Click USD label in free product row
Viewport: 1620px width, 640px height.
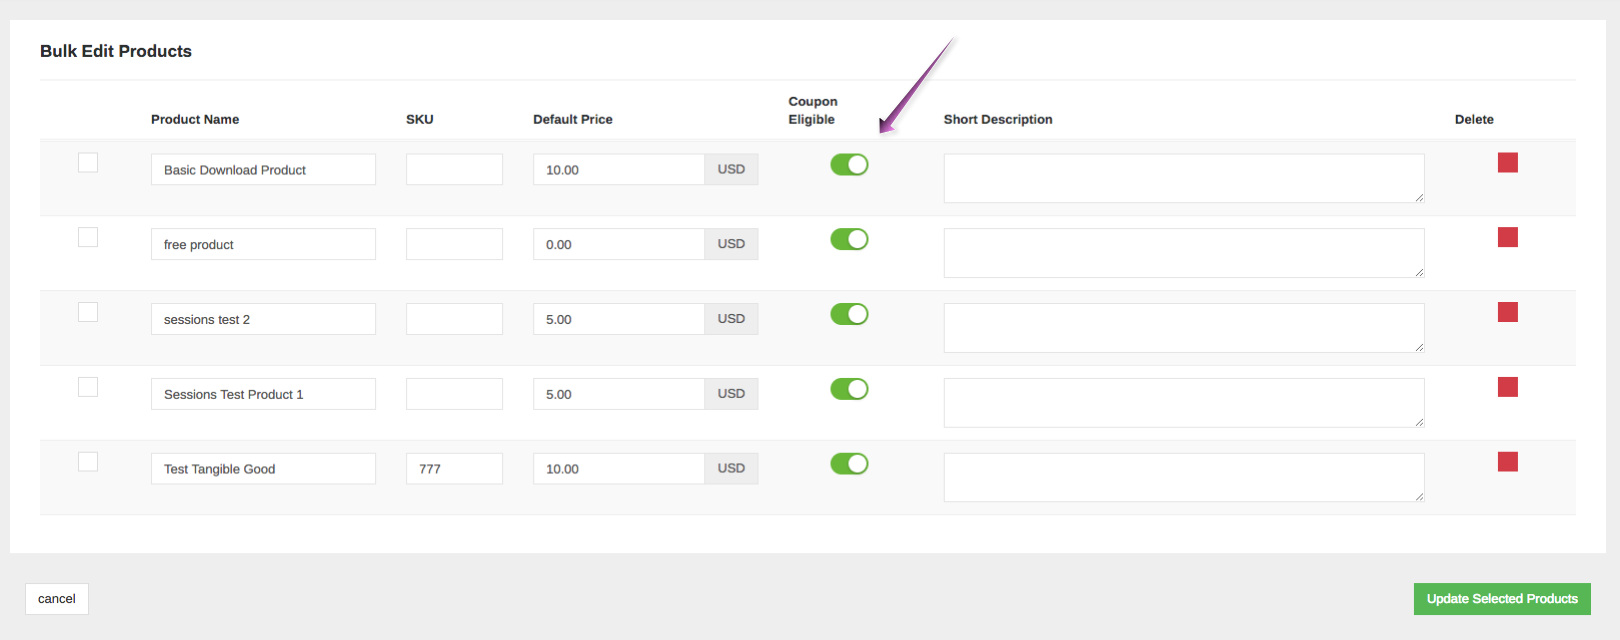731,244
